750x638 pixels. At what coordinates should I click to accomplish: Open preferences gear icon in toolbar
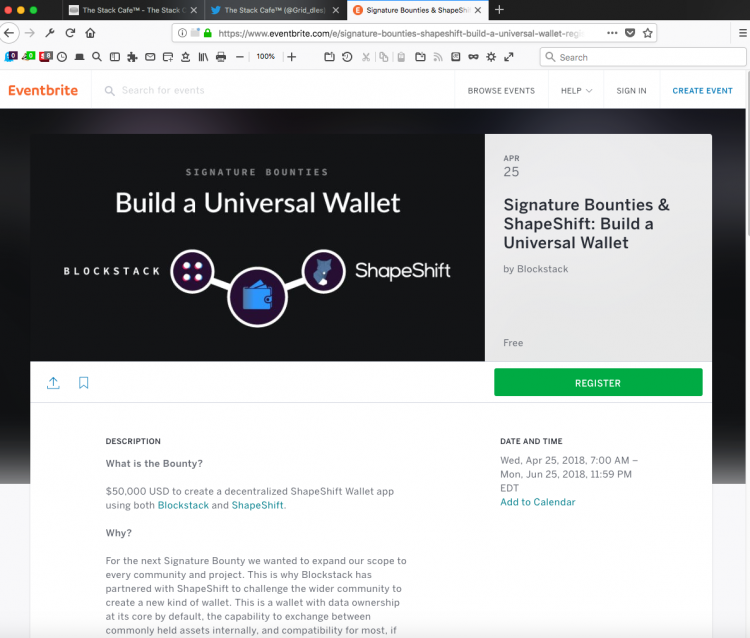pyautogui.click(x=491, y=57)
